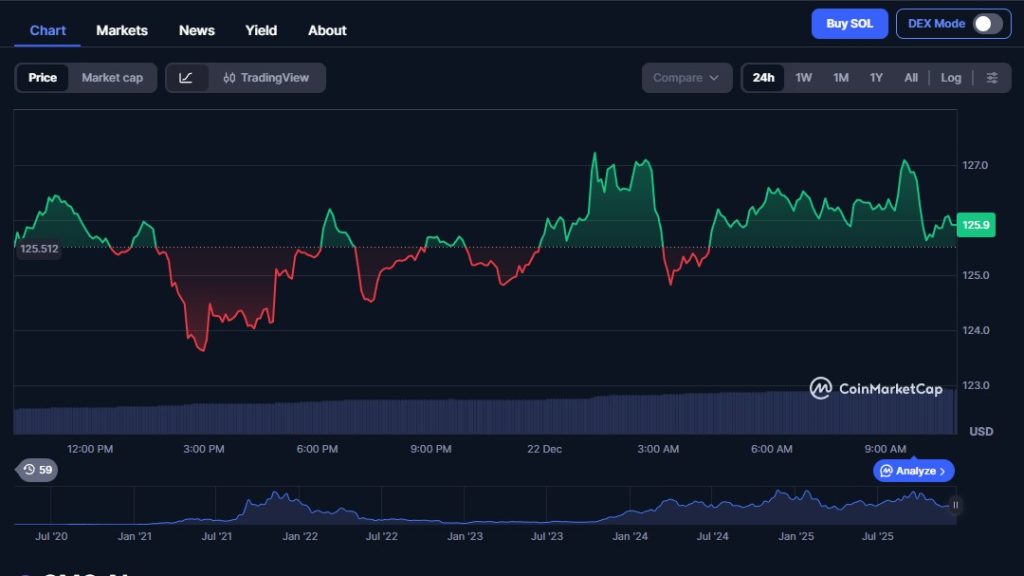Click the range slider pause handle

point(955,505)
